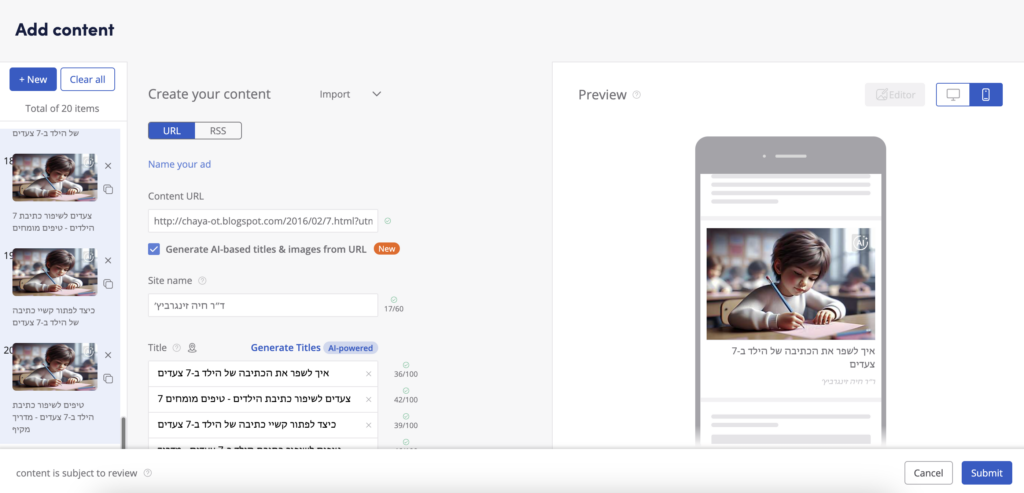This screenshot has width=1024, height=493.
Task: Duplicate item 18 using the copy icon
Action: coord(108,189)
